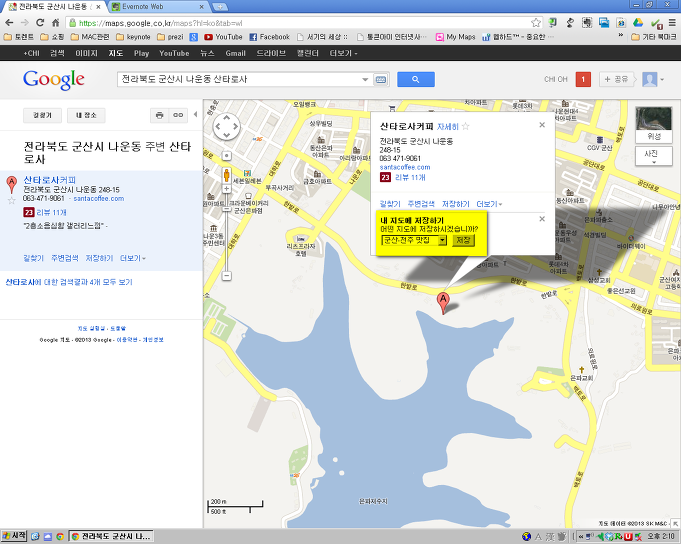Open 이미지 in the Google bar
Viewport: 681px width, 544px height.
(x=86, y=53)
